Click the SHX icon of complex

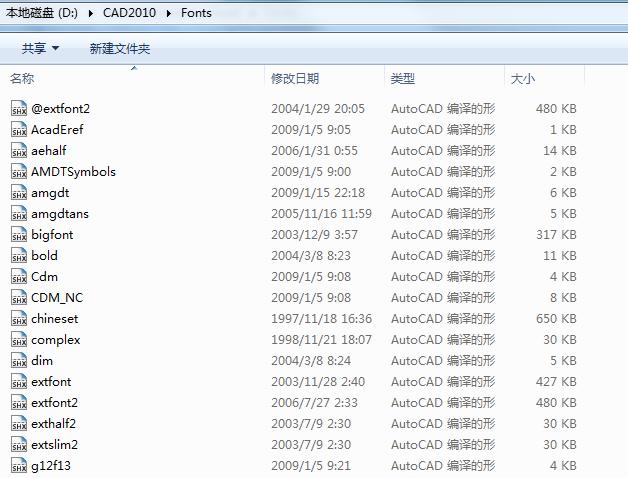19,339
